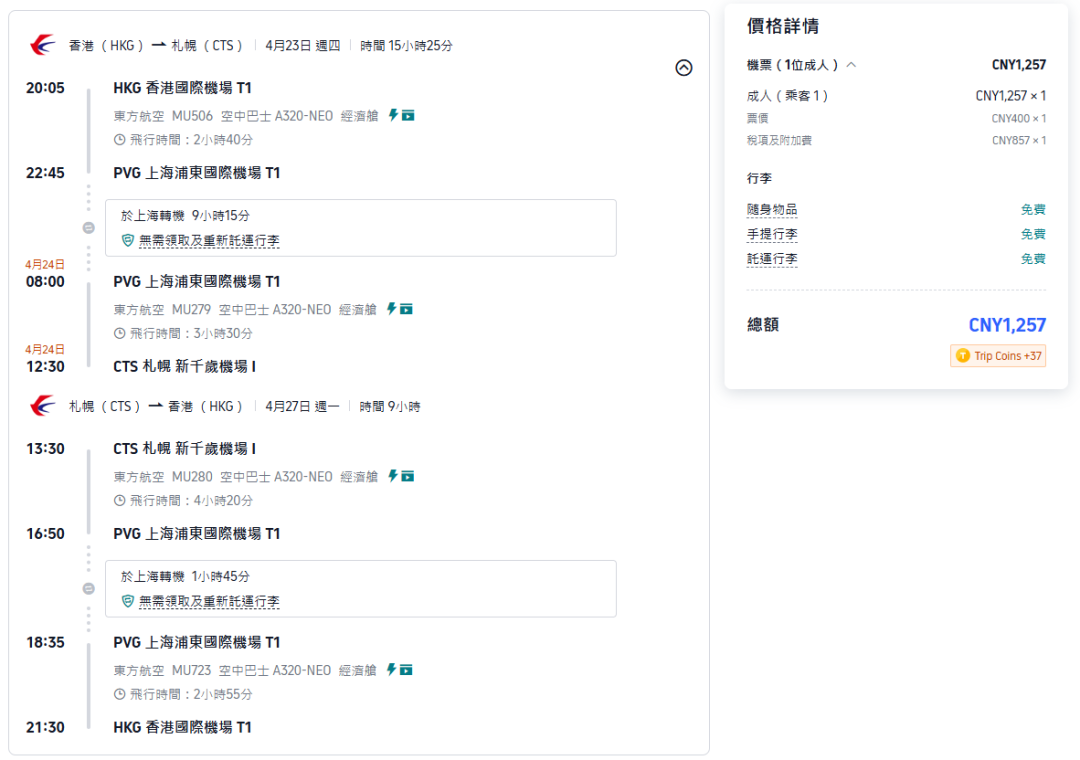Select the power outlet icon on flight MU506

393,115
